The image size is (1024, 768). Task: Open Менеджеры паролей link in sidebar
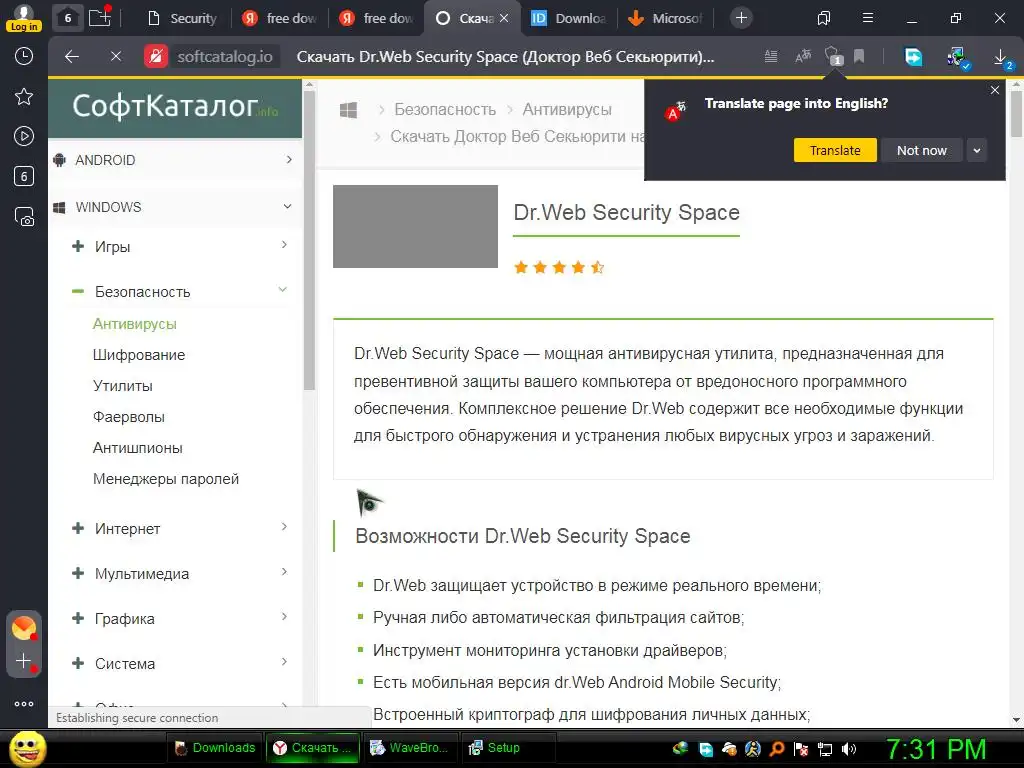click(166, 479)
